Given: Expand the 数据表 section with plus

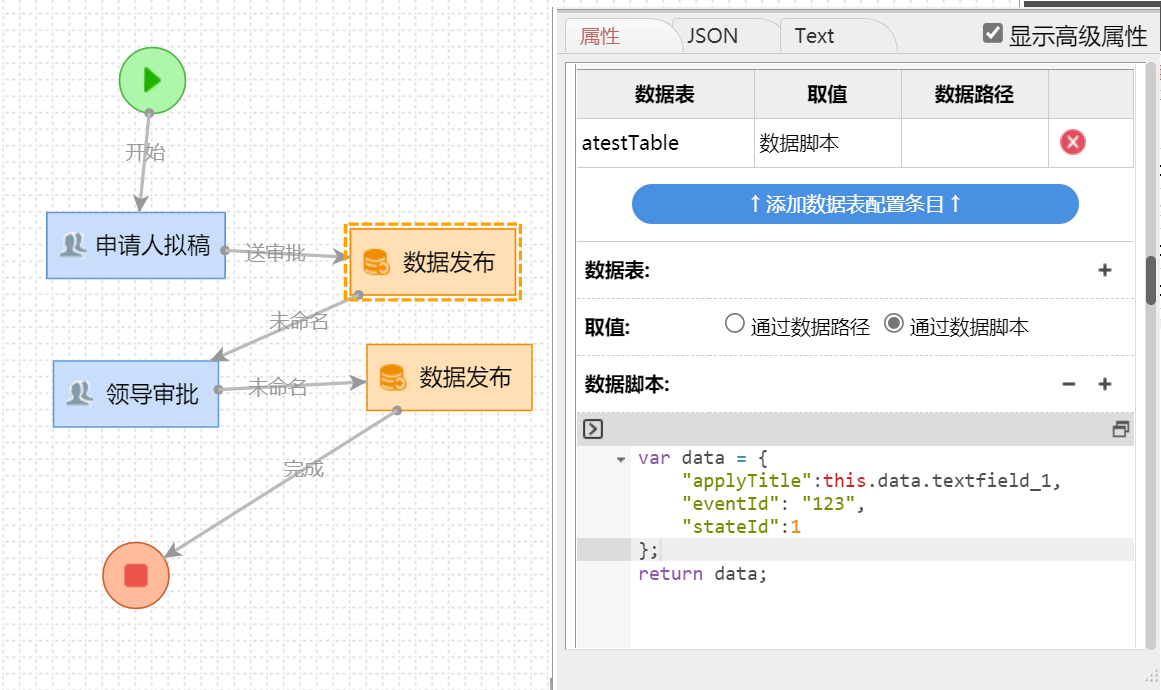Looking at the screenshot, I should point(1104,270).
